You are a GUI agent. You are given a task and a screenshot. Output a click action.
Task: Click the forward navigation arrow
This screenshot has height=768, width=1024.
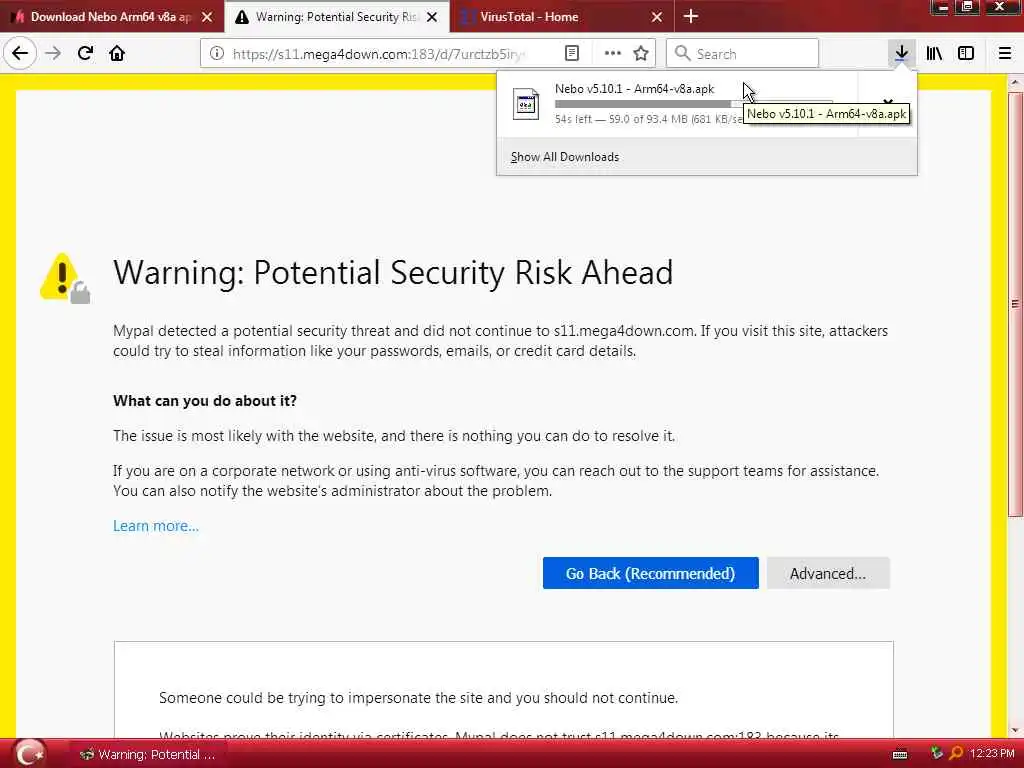tap(53, 53)
